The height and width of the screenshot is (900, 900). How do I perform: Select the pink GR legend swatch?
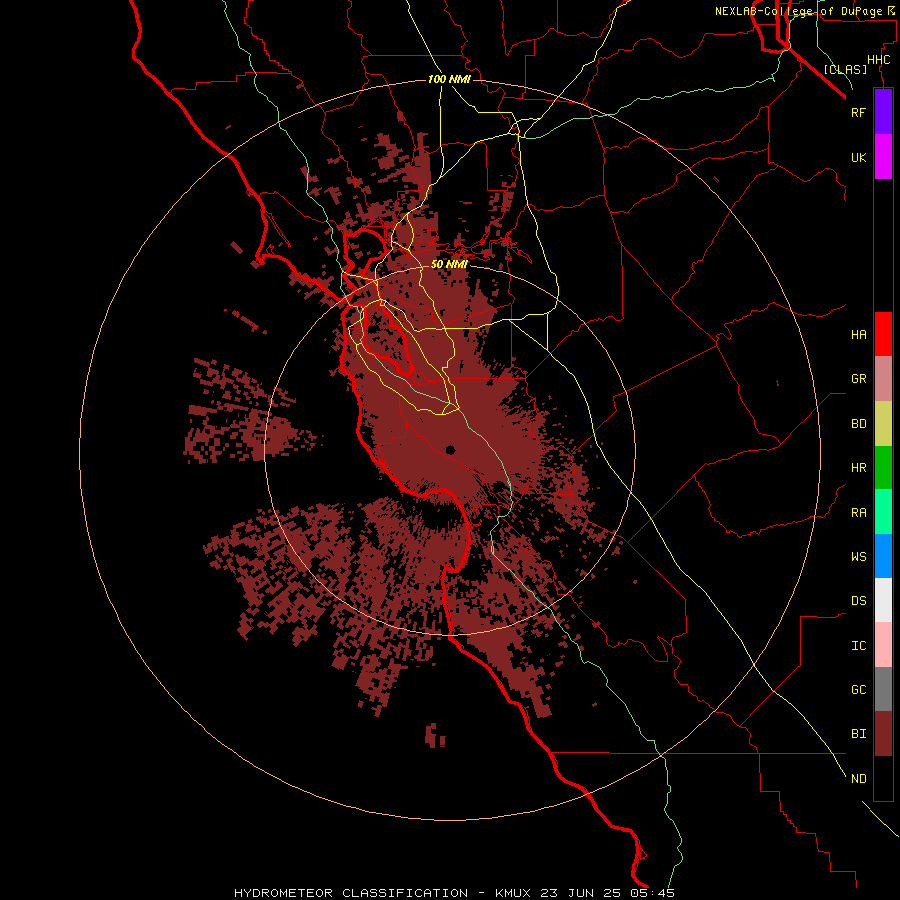[x=883, y=379]
